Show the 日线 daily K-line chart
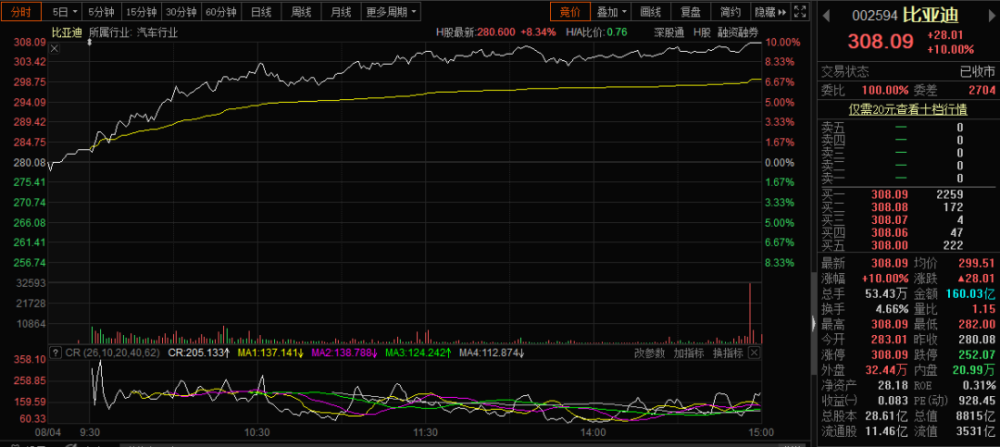1000x447 pixels. click(x=261, y=11)
